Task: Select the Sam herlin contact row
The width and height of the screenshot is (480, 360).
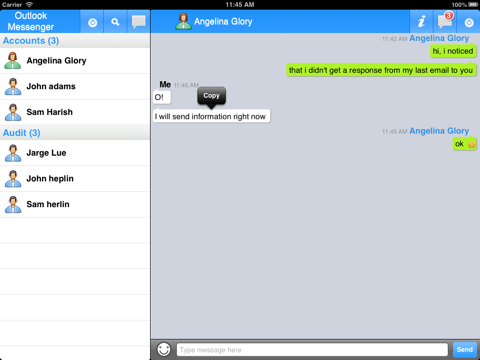Action: [x=75, y=204]
